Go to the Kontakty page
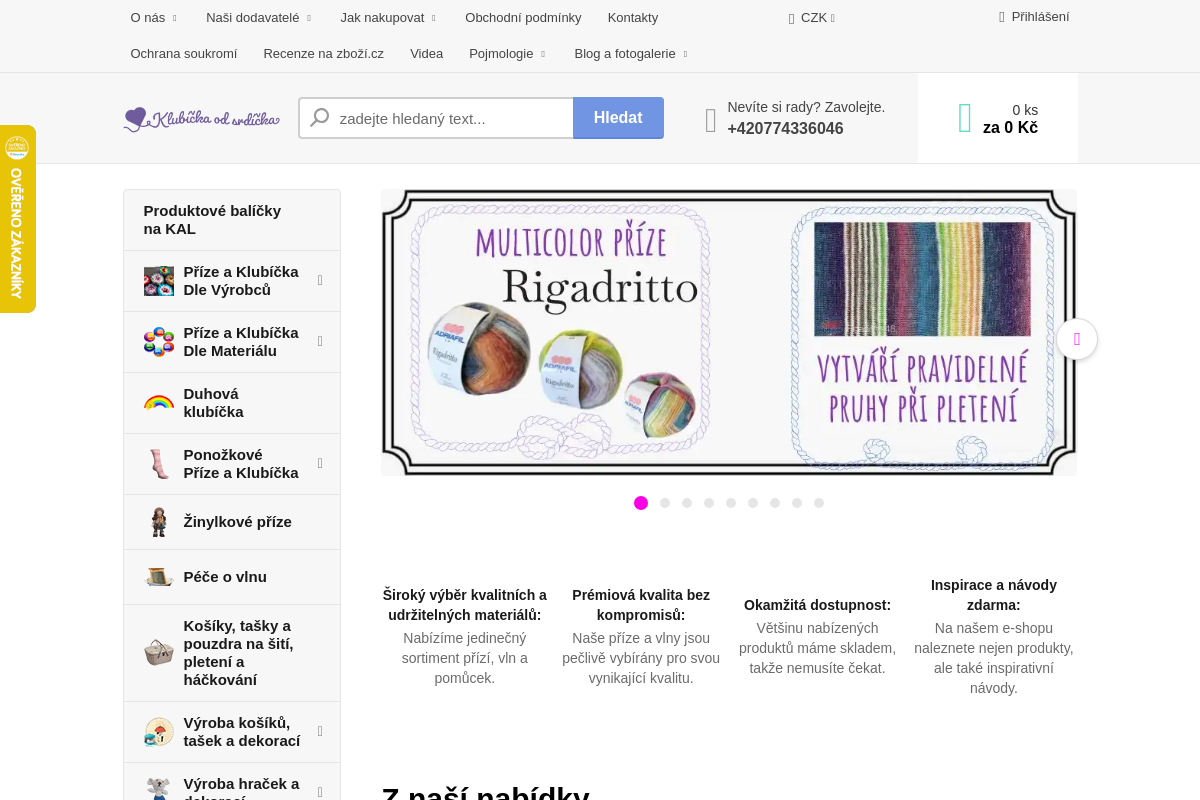Viewport: 1200px width, 800px height. coord(633,17)
